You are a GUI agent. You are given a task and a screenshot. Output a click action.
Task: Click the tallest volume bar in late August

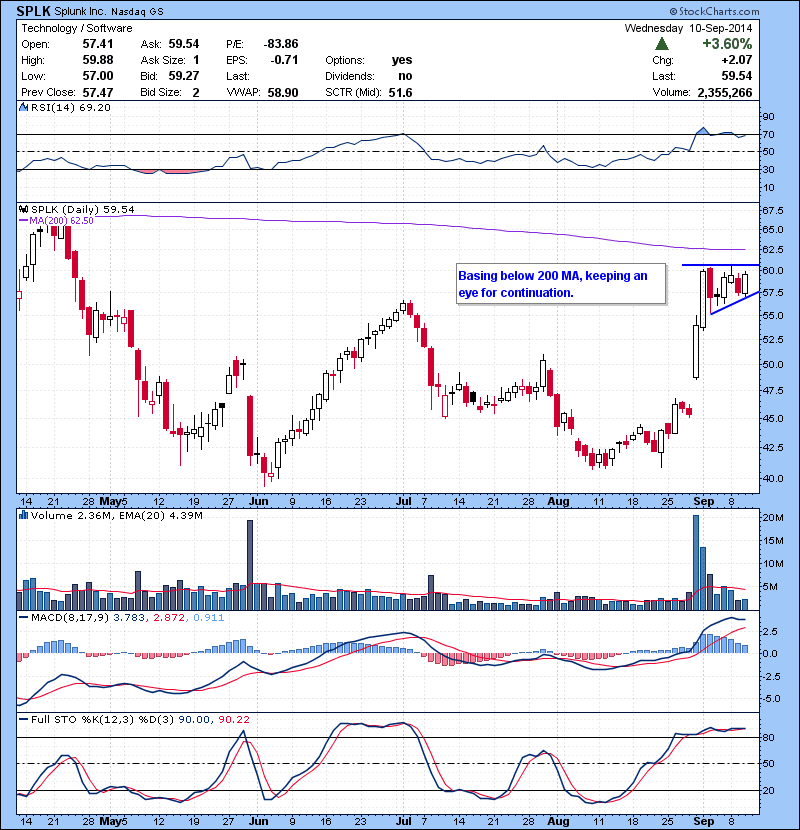(696, 562)
